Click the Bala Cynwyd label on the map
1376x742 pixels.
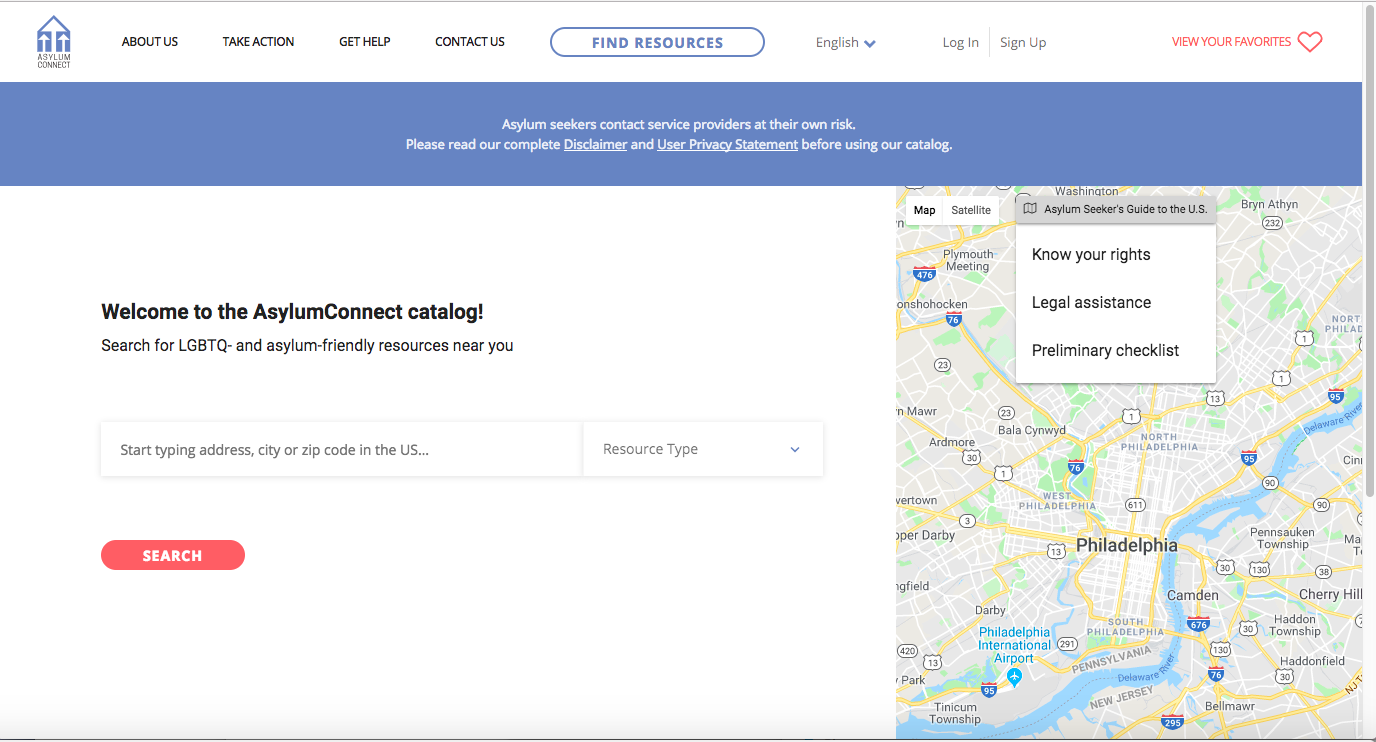pos(1032,430)
